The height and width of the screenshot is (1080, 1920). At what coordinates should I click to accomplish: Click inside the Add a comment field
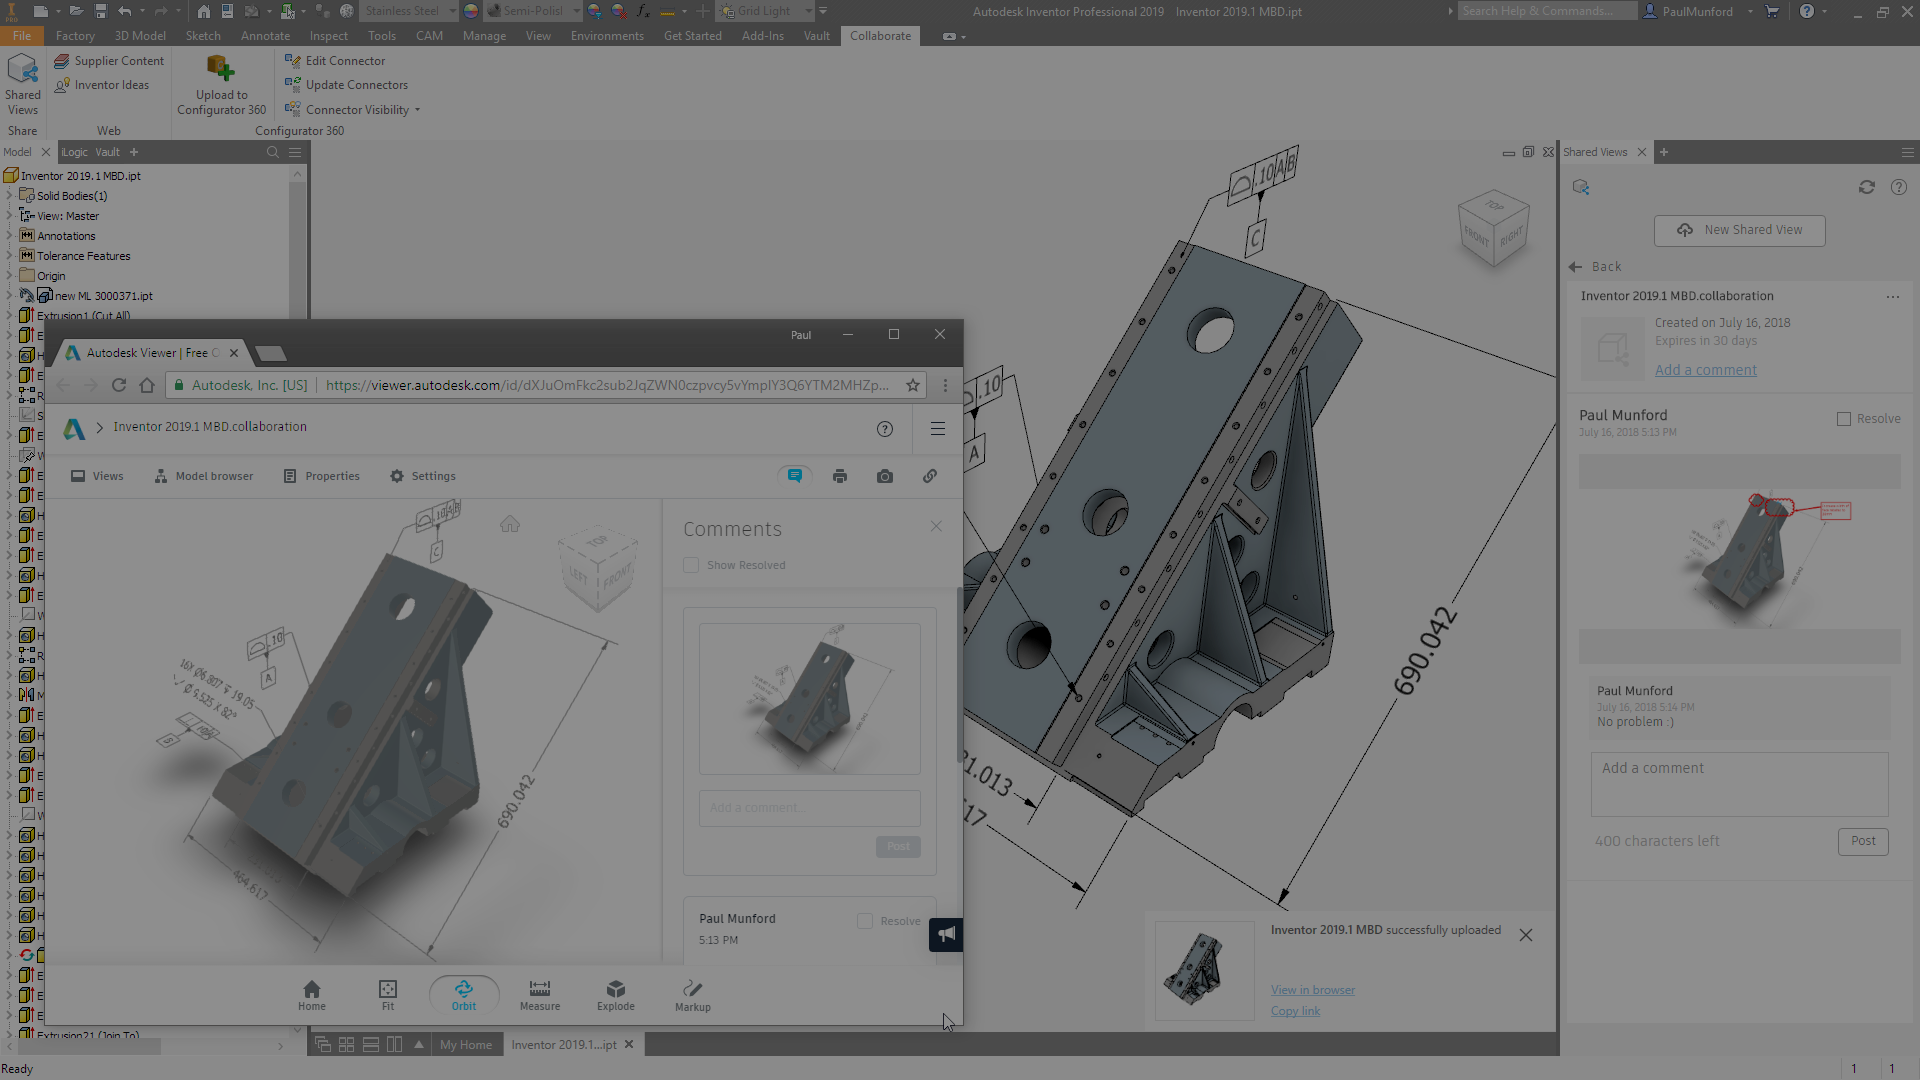coord(809,808)
